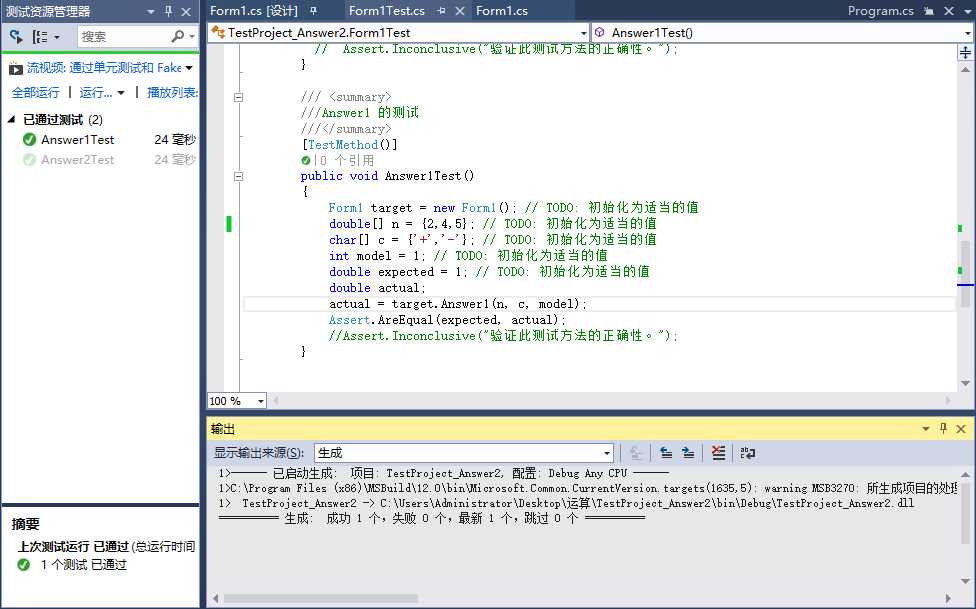Open the Output window options dropdown arrow

[x=926, y=428]
